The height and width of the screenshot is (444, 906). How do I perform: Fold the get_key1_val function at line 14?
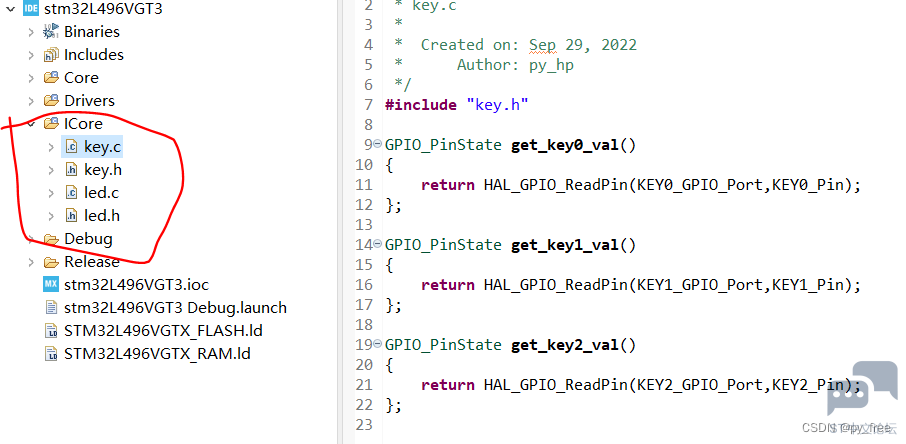(x=377, y=244)
